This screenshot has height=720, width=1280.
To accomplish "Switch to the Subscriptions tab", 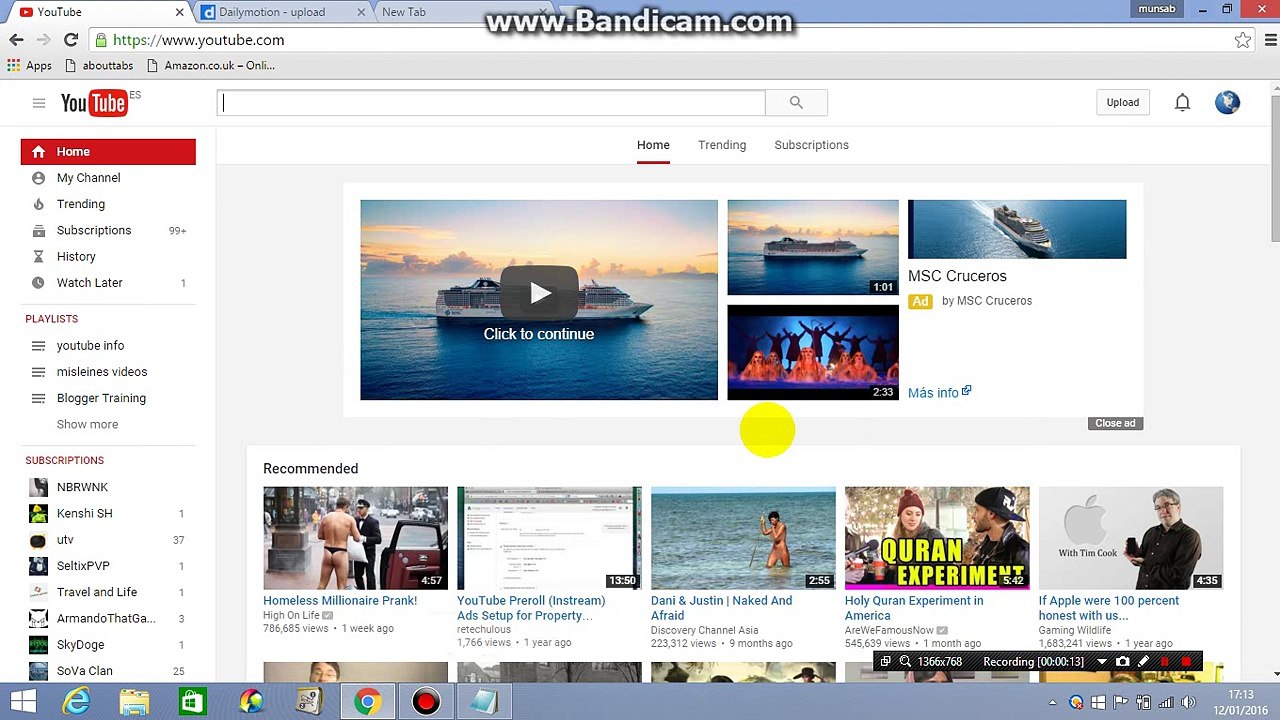I will [x=811, y=145].
